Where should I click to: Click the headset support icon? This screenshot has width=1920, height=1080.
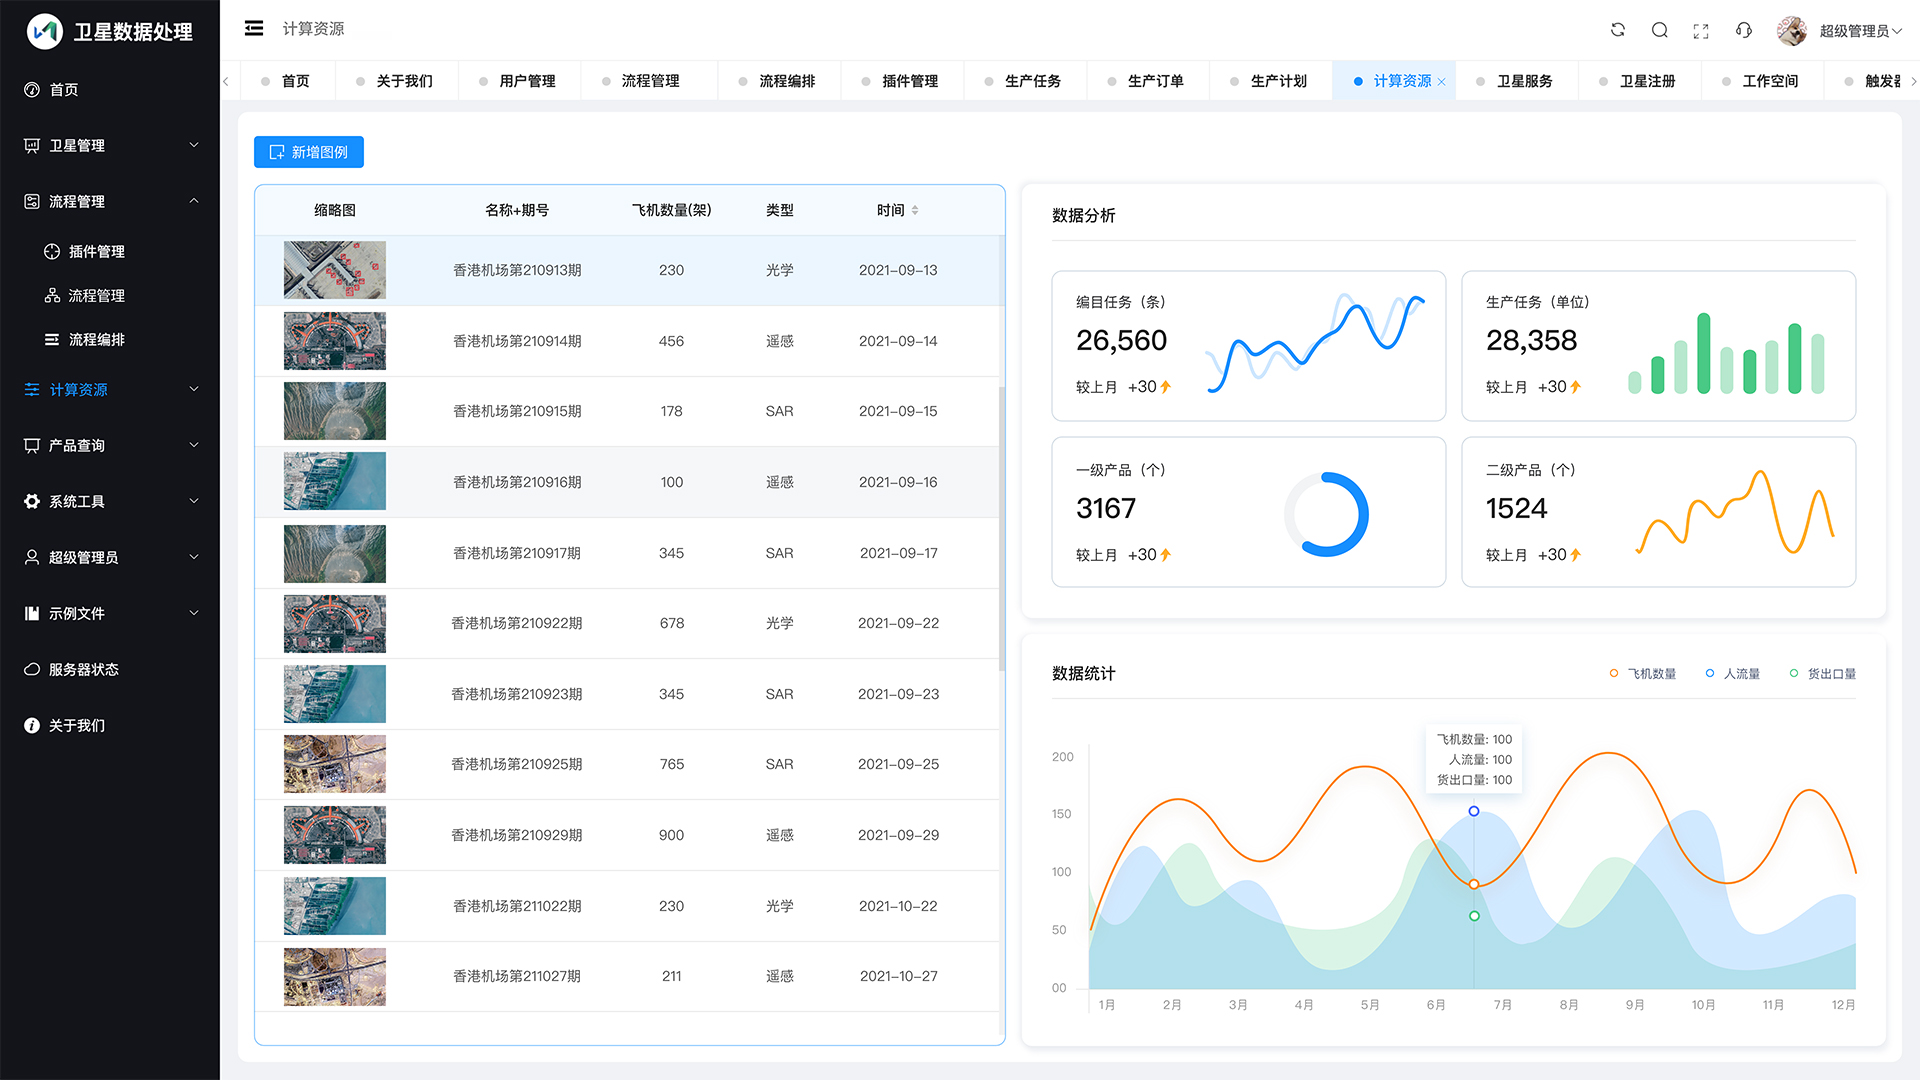[1744, 30]
